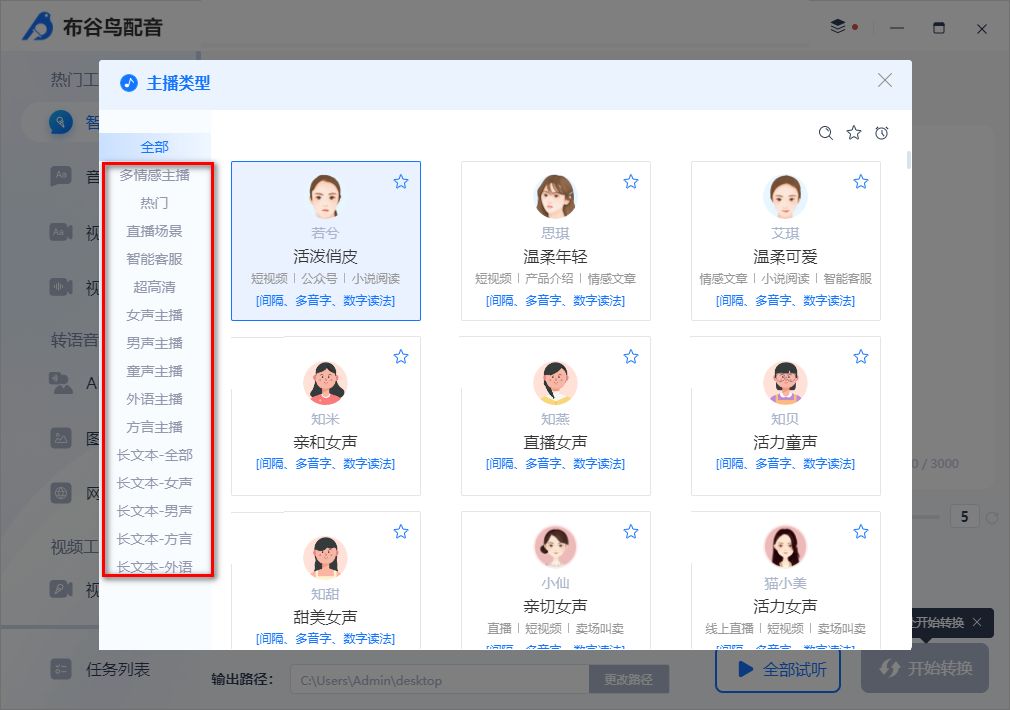Show favorited anchors via star icon in dialog header
Screen dimensions: 1010x710
coord(854,133)
